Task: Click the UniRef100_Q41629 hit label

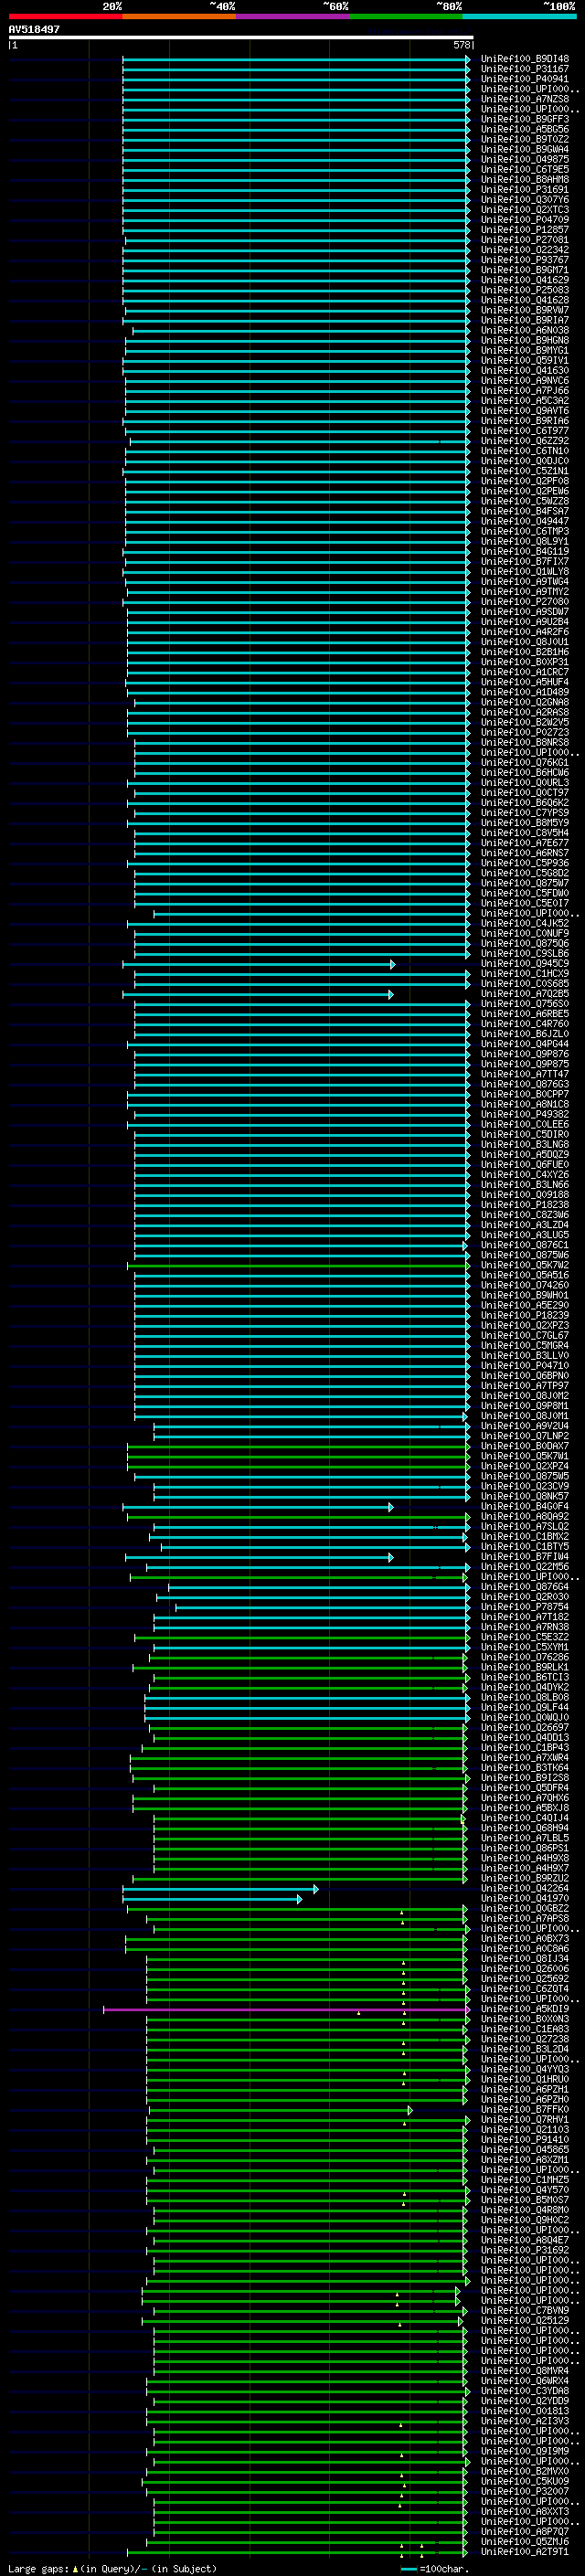Action: [x=524, y=280]
